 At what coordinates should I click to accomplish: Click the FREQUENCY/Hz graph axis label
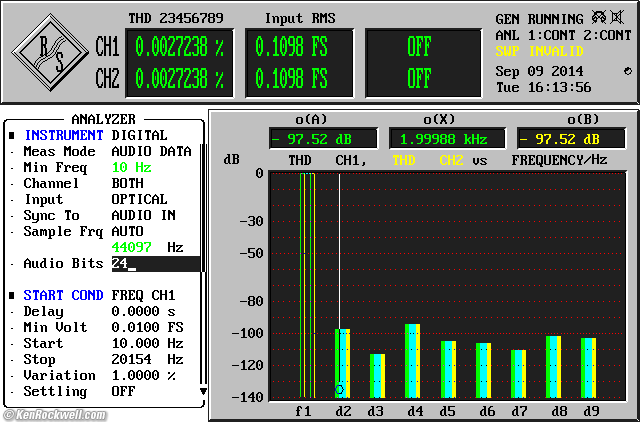(x=559, y=160)
